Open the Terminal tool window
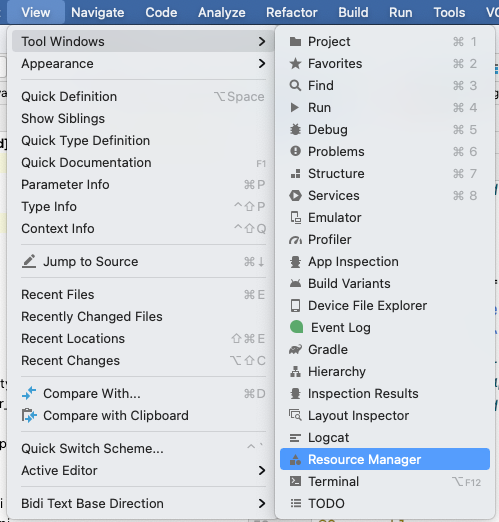 tap(385, 481)
